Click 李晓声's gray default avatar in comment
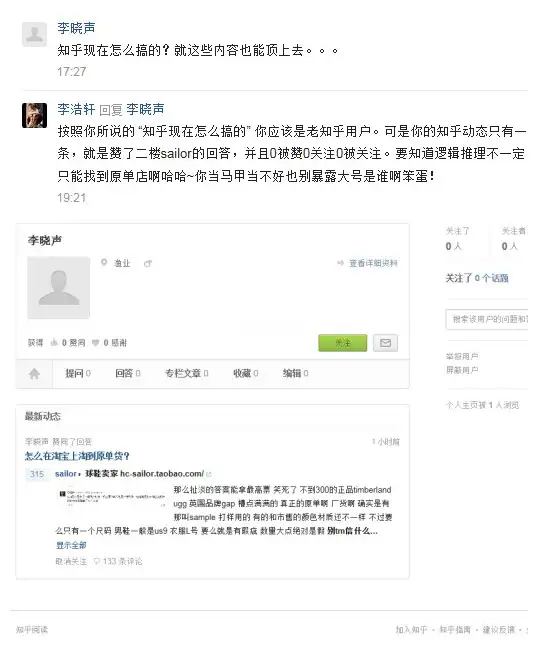This screenshot has height=649, width=538. (x=34, y=34)
